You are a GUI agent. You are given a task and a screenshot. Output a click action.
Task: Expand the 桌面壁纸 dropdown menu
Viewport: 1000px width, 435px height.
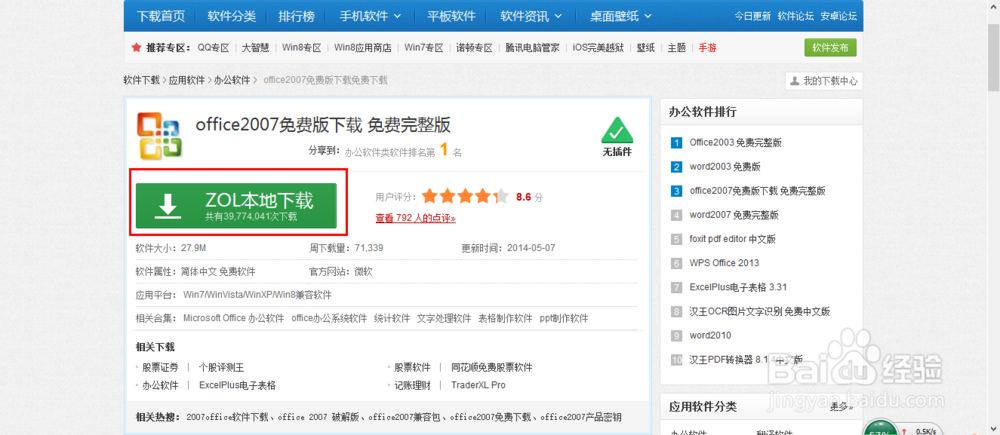[621, 16]
